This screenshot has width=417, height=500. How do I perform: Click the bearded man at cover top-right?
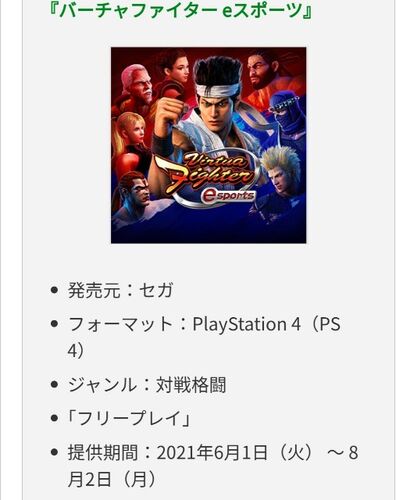[x=265, y=70]
